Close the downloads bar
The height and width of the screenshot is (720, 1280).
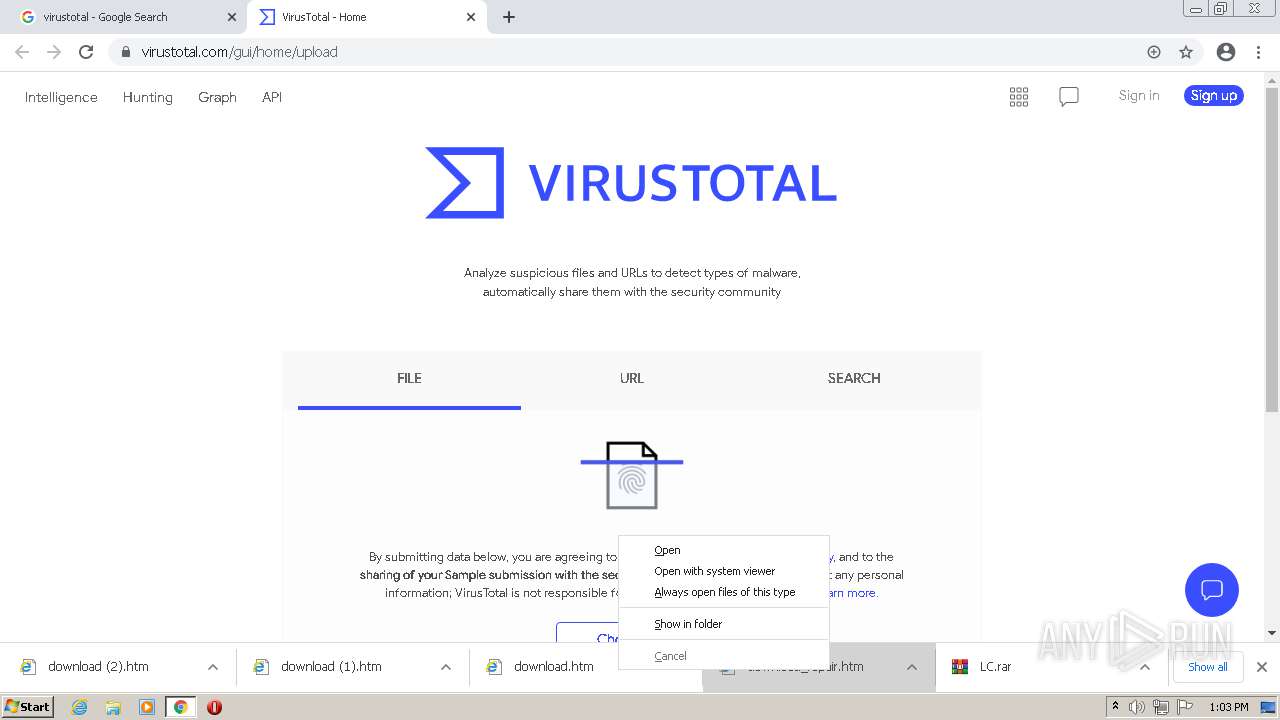1262,667
